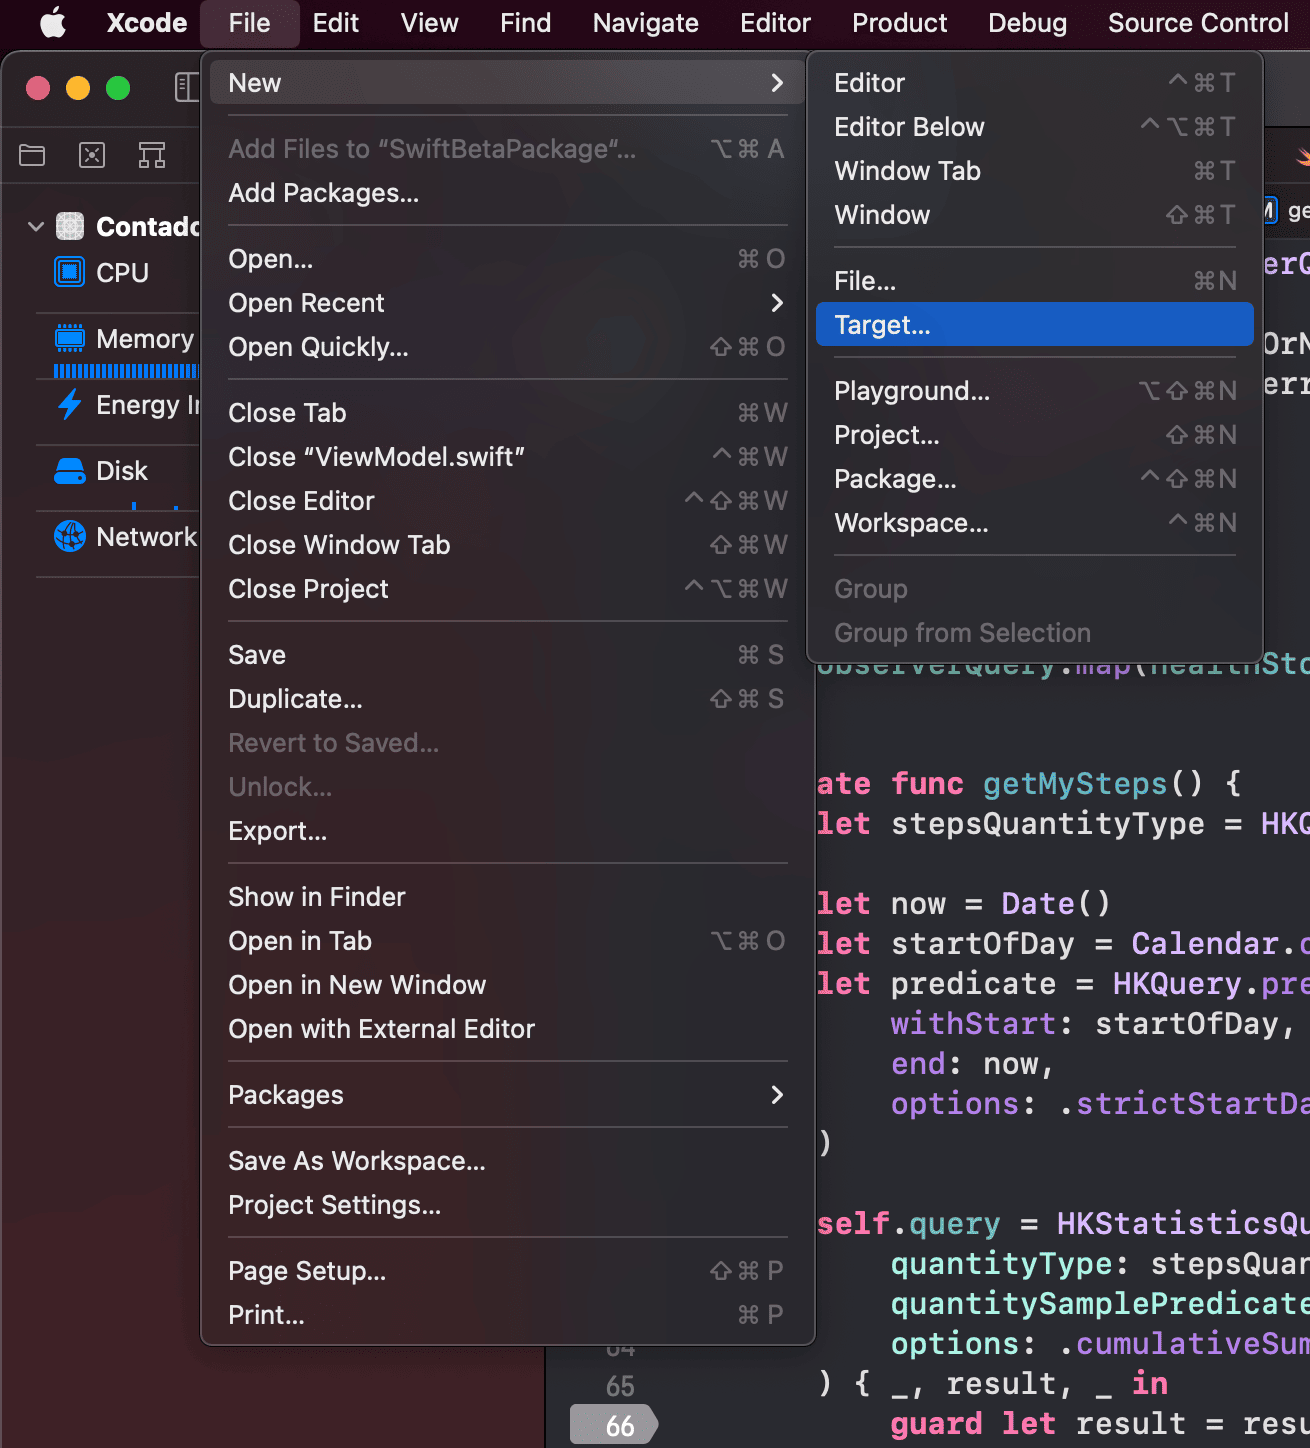Open the Source Control menu
Viewport: 1310px width, 1448px height.
[1198, 22]
